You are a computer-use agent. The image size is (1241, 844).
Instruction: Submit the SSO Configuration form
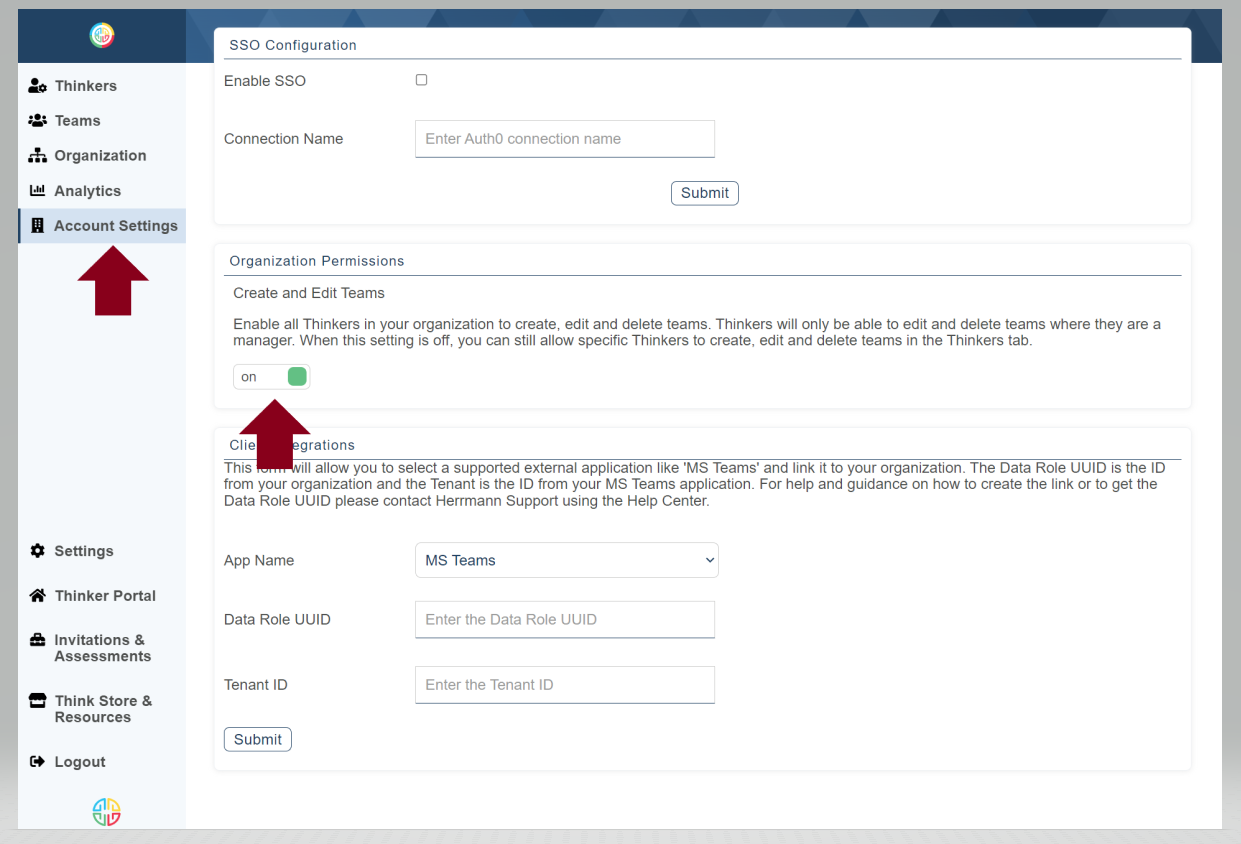coord(704,192)
